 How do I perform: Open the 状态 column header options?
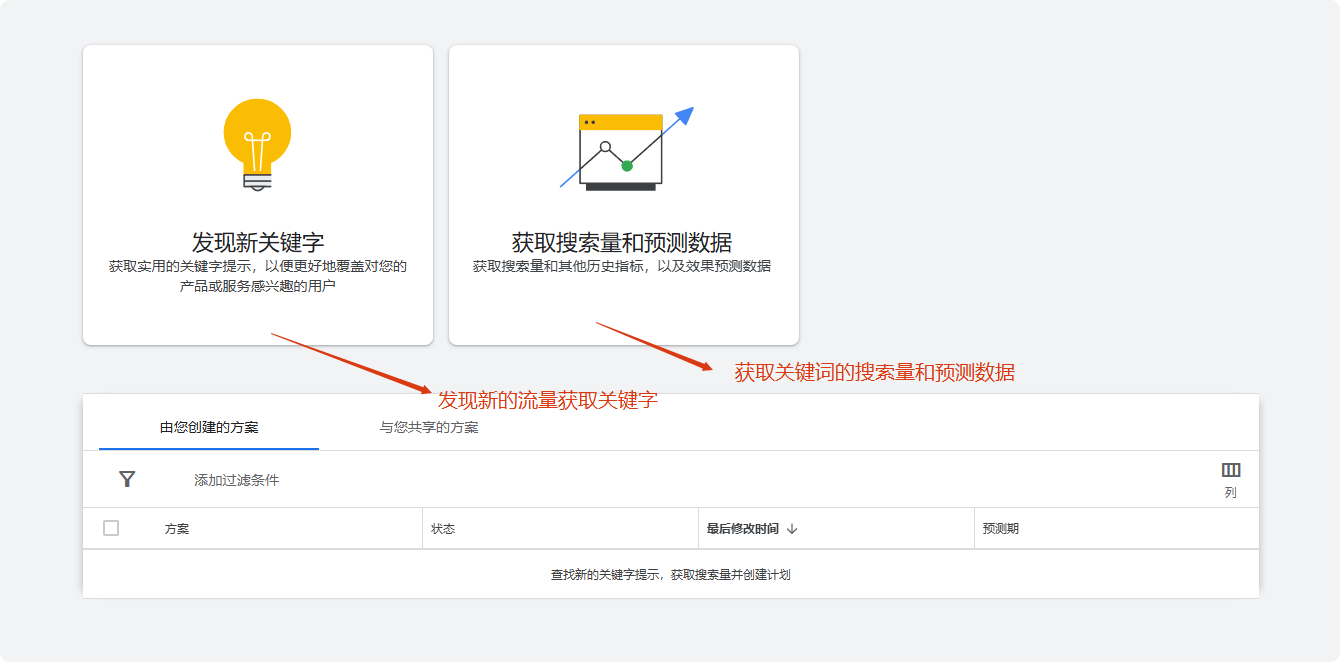442,527
